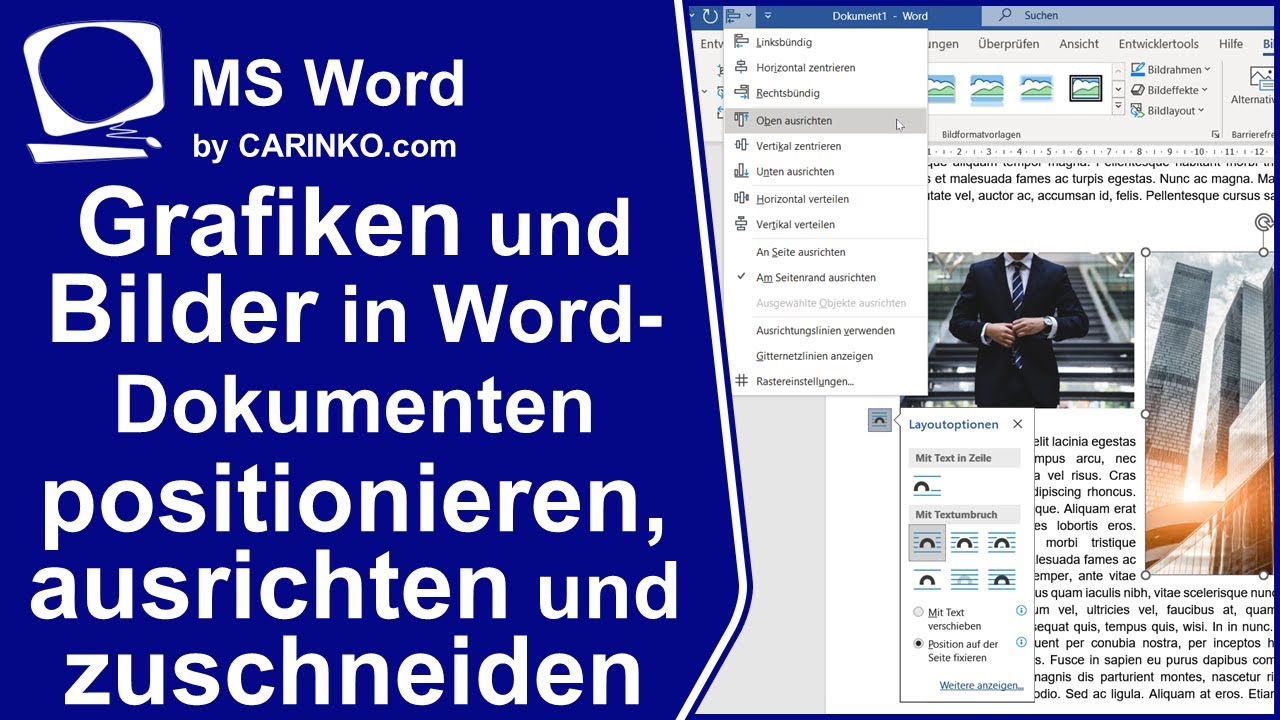Click the Align objects icon in quick access toolbar
Image resolution: width=1280 pixels, height=720 pixels.
(x=734, y=16)
